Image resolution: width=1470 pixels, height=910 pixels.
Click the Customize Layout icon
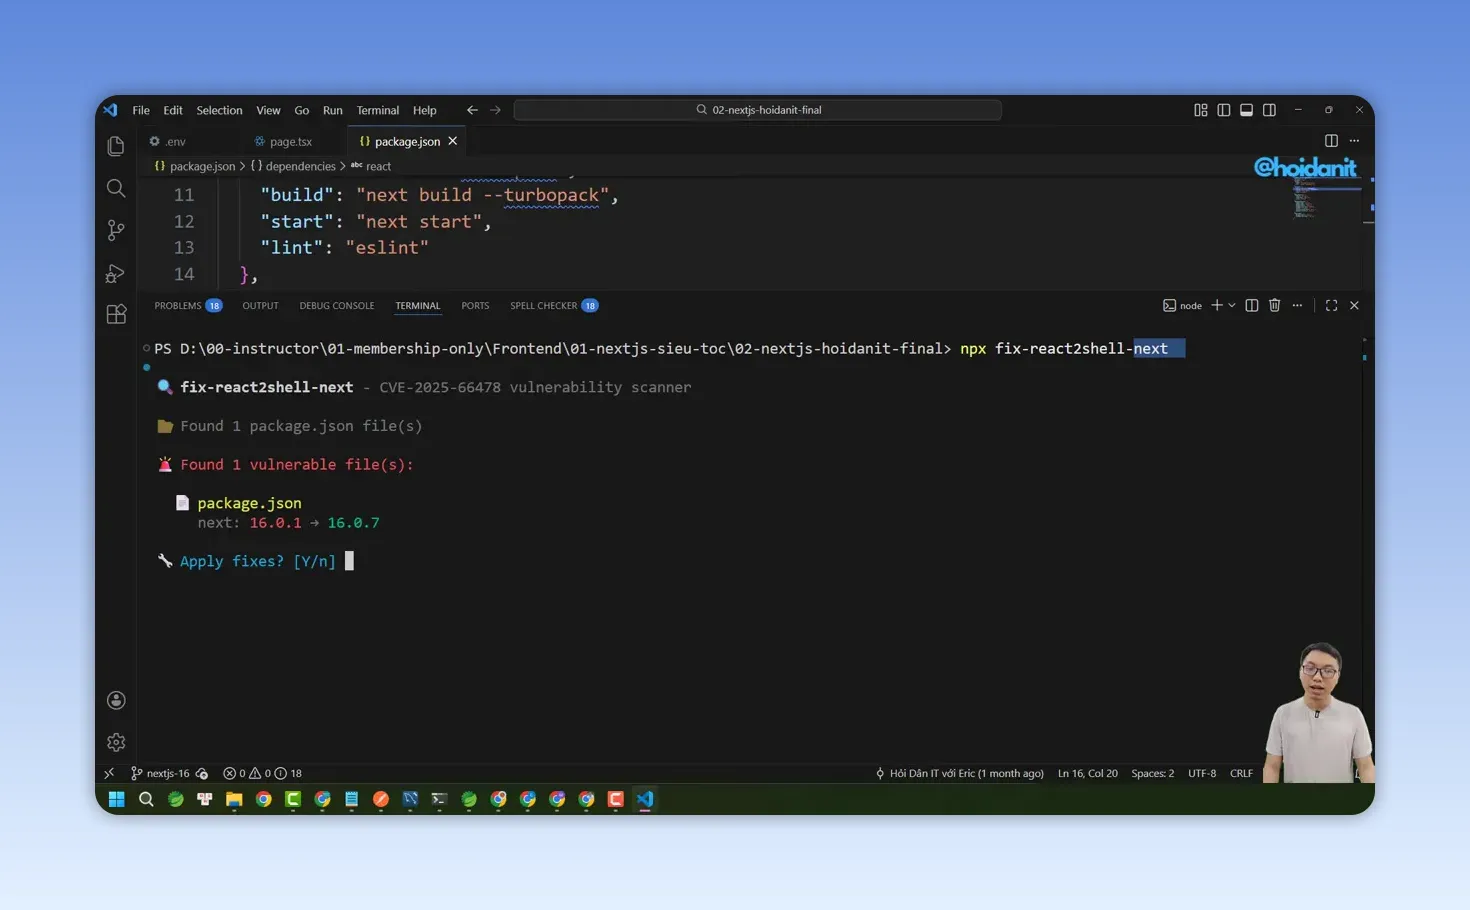(x=1201, y=110)
